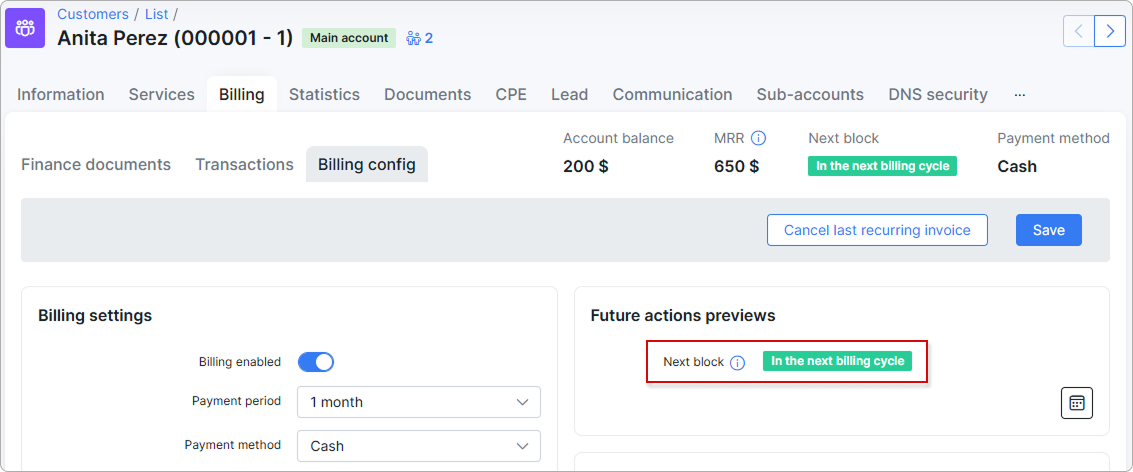Click the sub-accounts people icon near name
The height and width of the screenshot is (472, 1133).
click(413, 38)
